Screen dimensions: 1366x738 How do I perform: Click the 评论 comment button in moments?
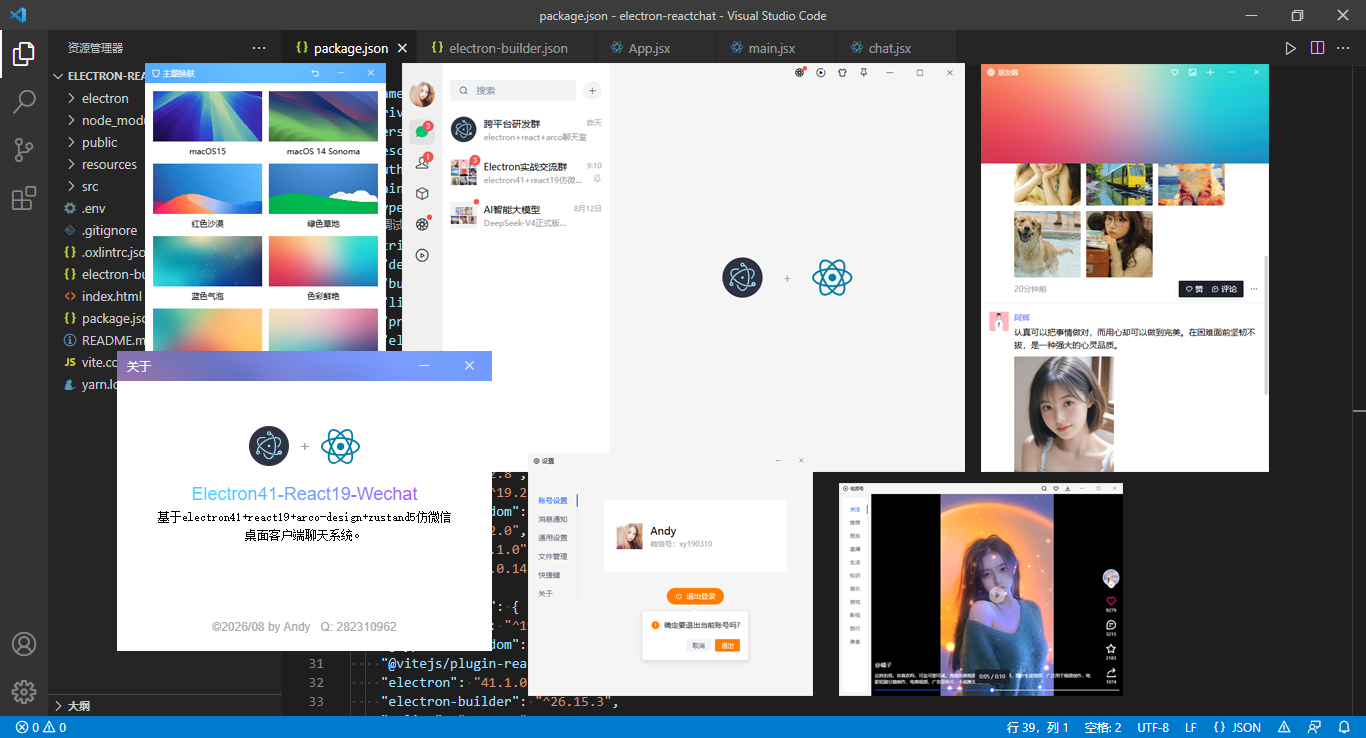click(x=1225, y=289)
